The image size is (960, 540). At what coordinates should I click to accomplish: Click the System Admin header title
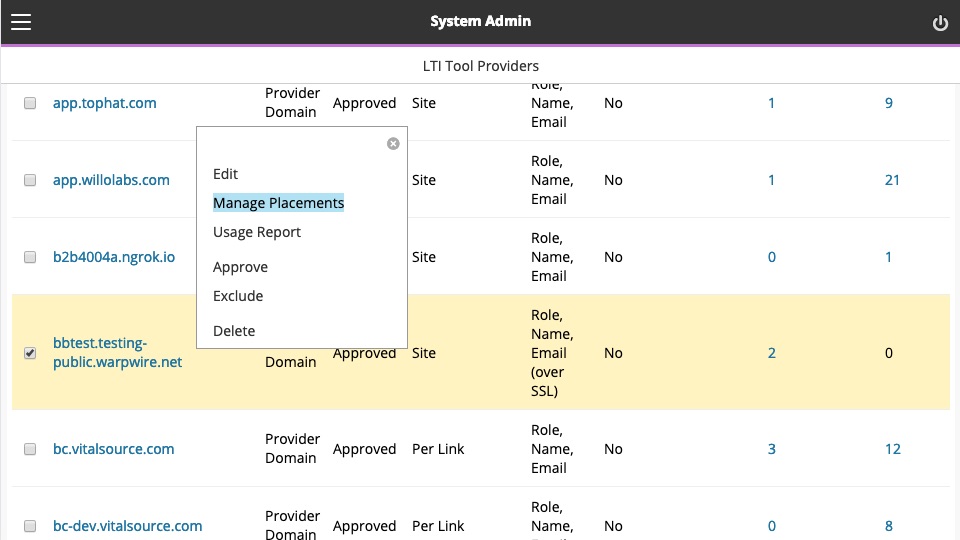point(481,21)
